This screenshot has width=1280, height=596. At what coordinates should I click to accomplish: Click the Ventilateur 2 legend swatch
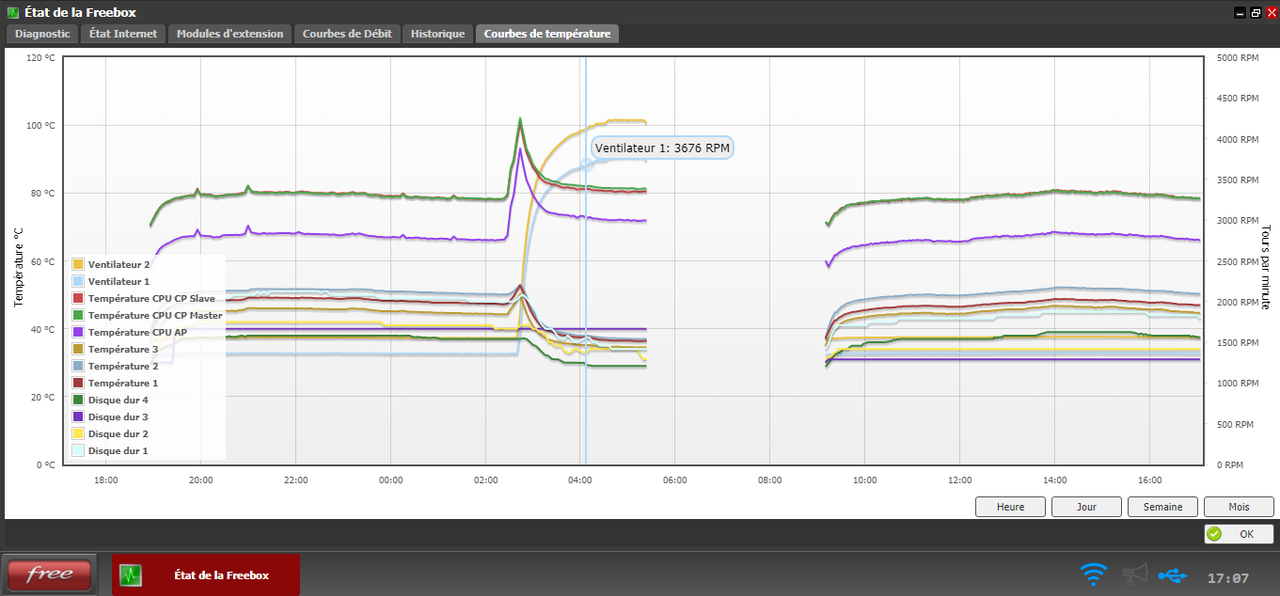(78, 264)
